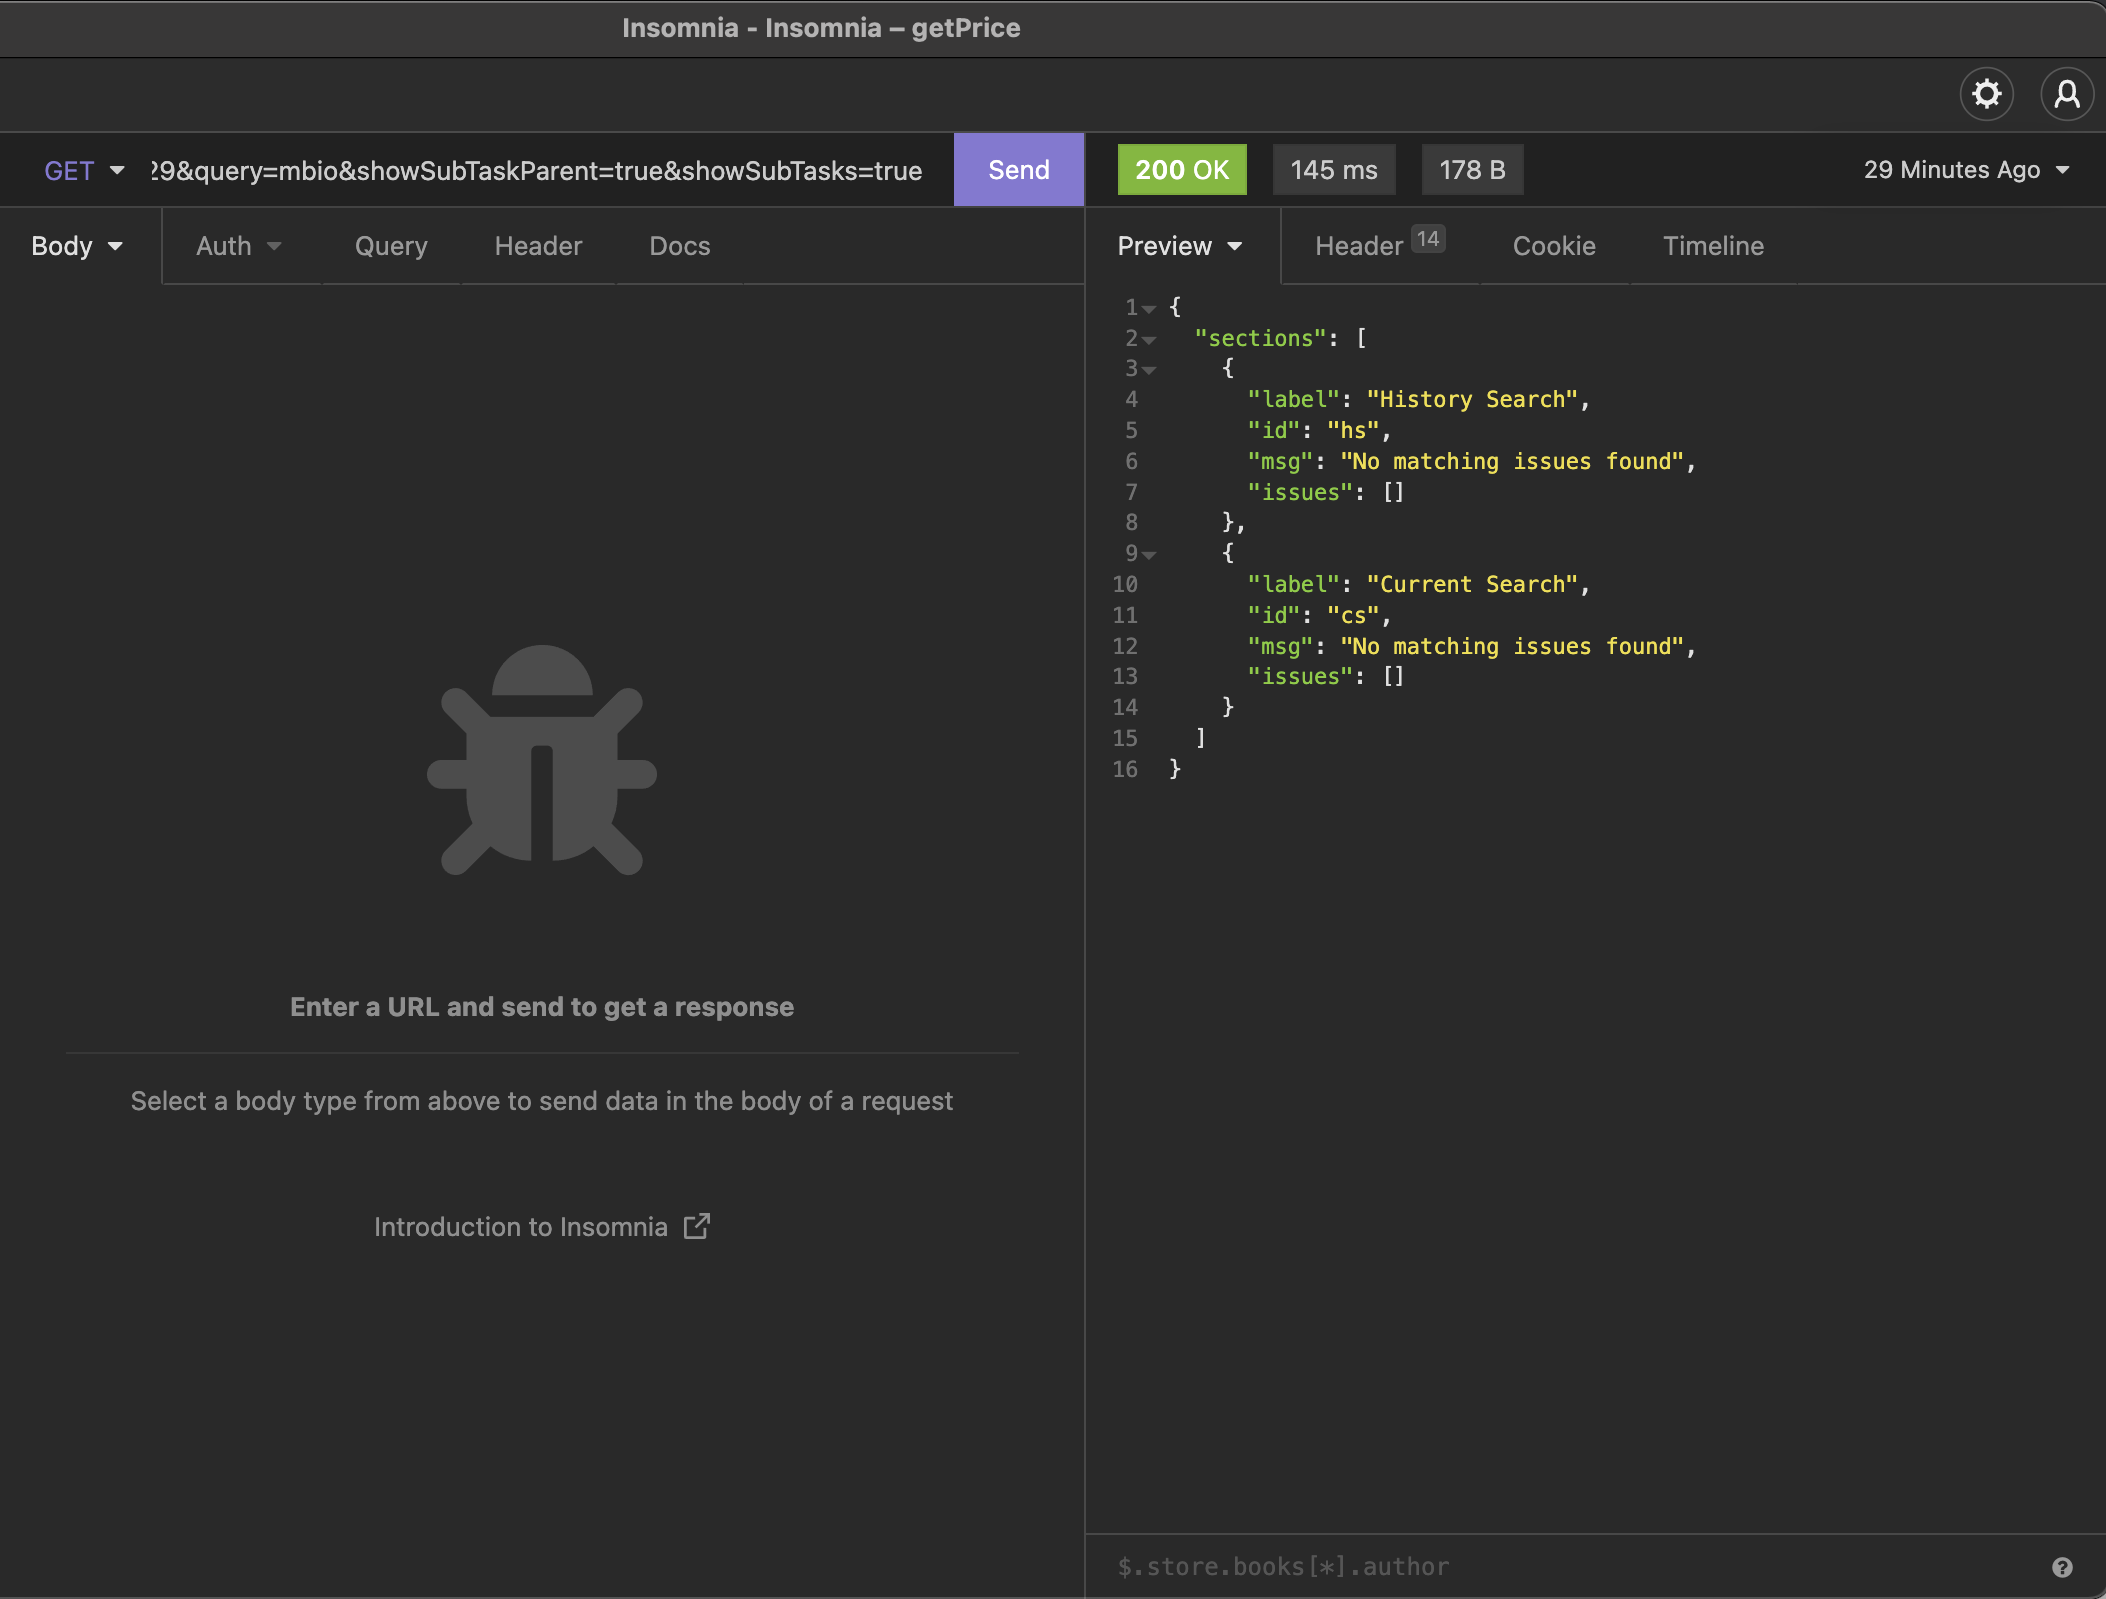
Task: Click the external link icon beside Introduction to Insomnia
Action: 697,1226
